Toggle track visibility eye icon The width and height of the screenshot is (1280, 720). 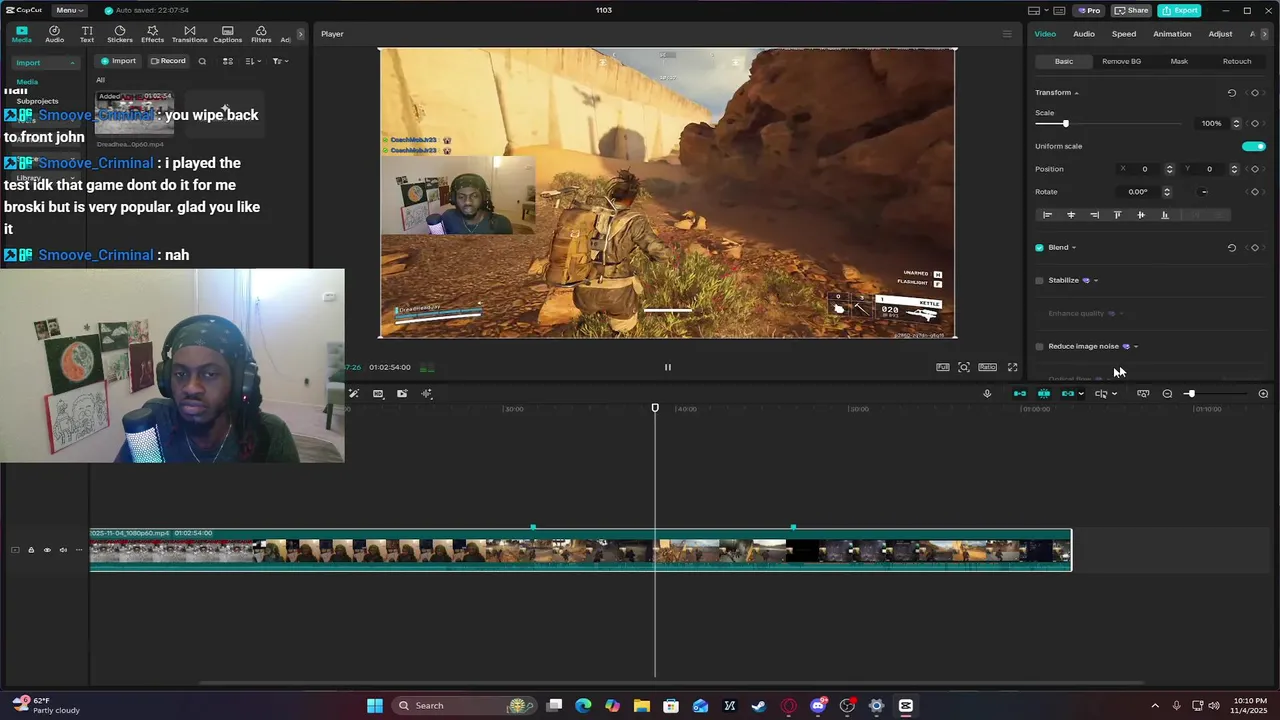pos(46,550)
